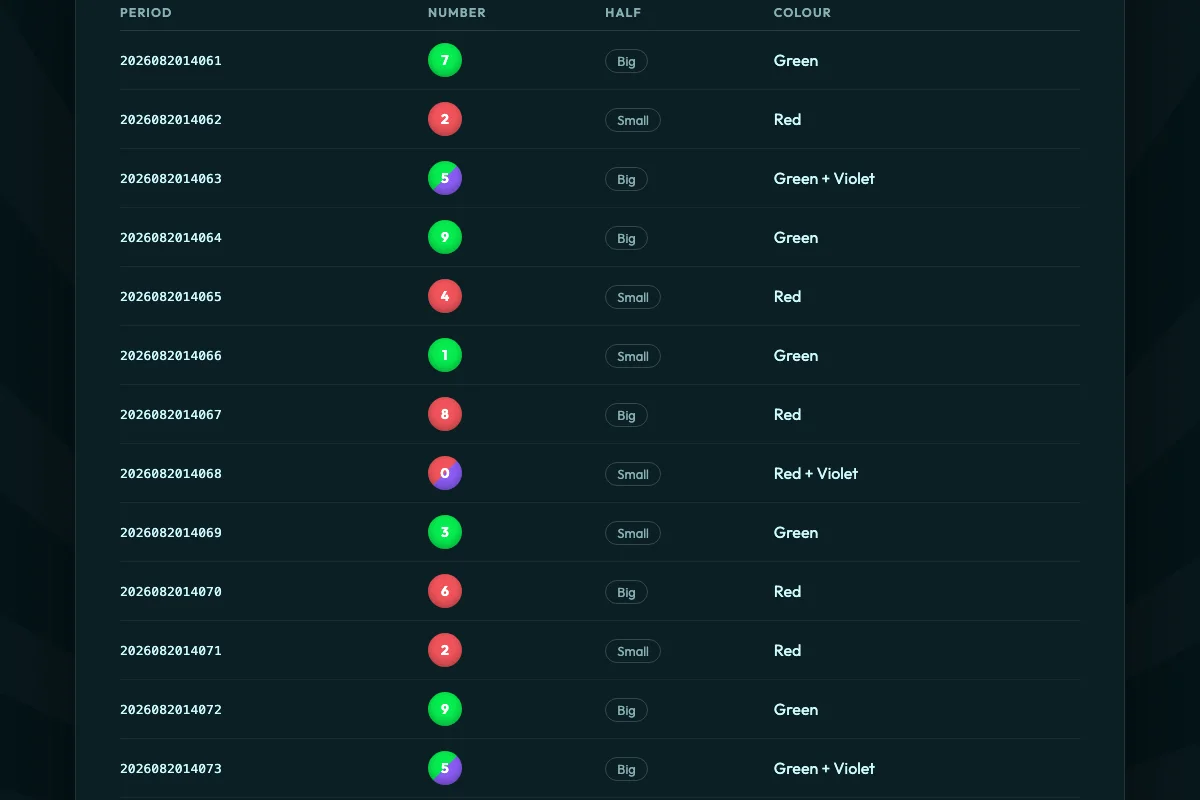Click the green 3 number ball
This screenshot has height=800, width=1200.
click(445, 533)
